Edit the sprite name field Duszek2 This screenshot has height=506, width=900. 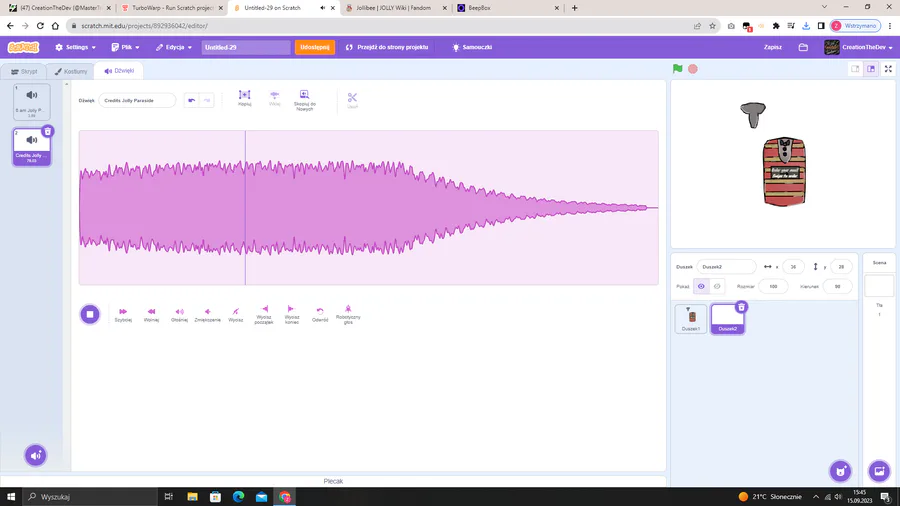[x=727, y=267]
